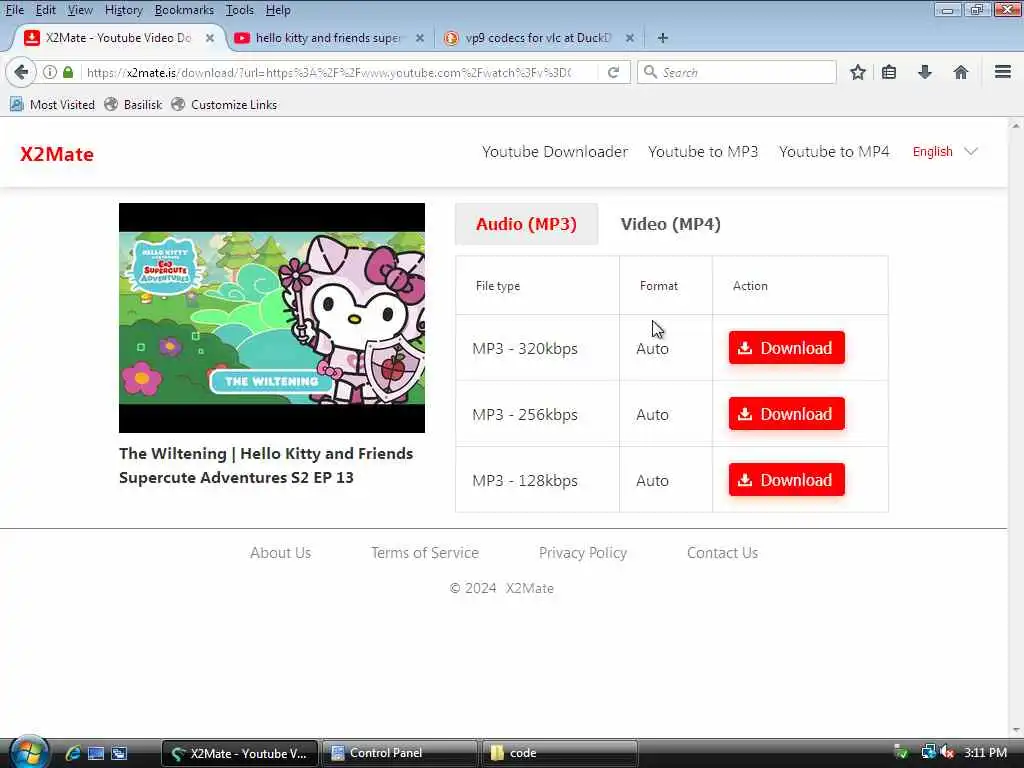The height and width of the screenshot is (768, 1024).
Task: Go to the home page icon
Action: (960, 72)
